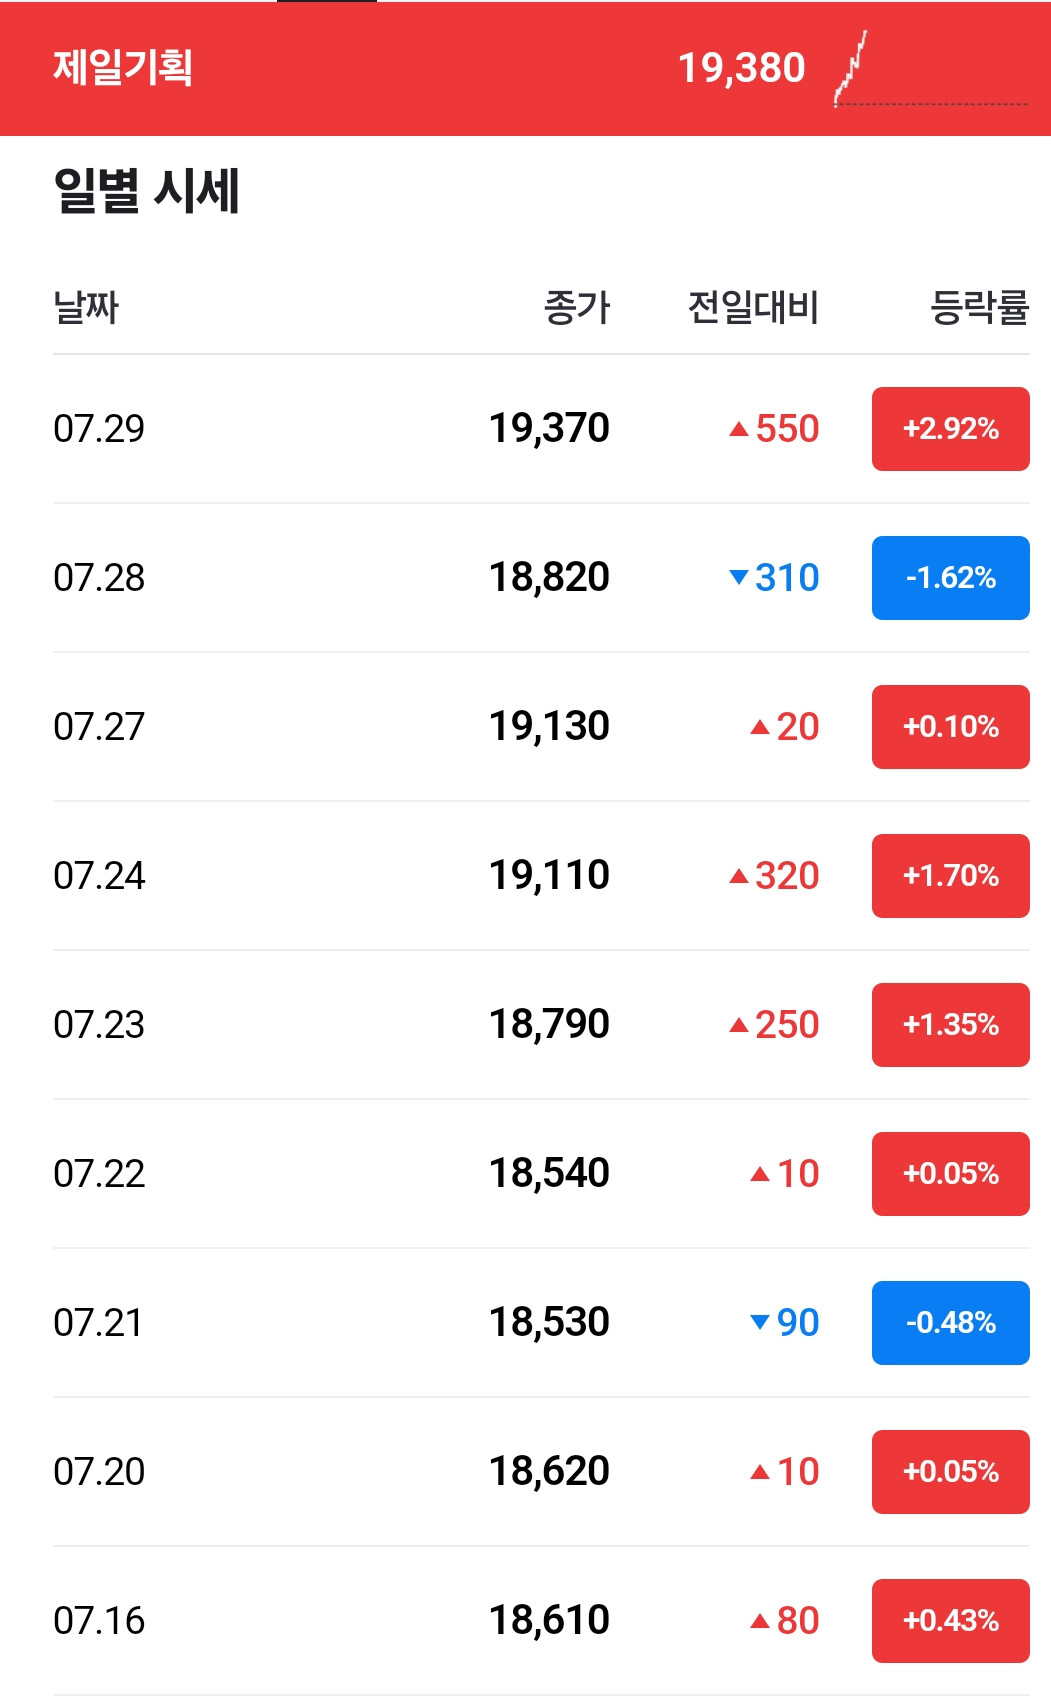Screen dimensions: 1051x1696
Task: Select the 전일대비 column header
Action: [x=753, y=307]
